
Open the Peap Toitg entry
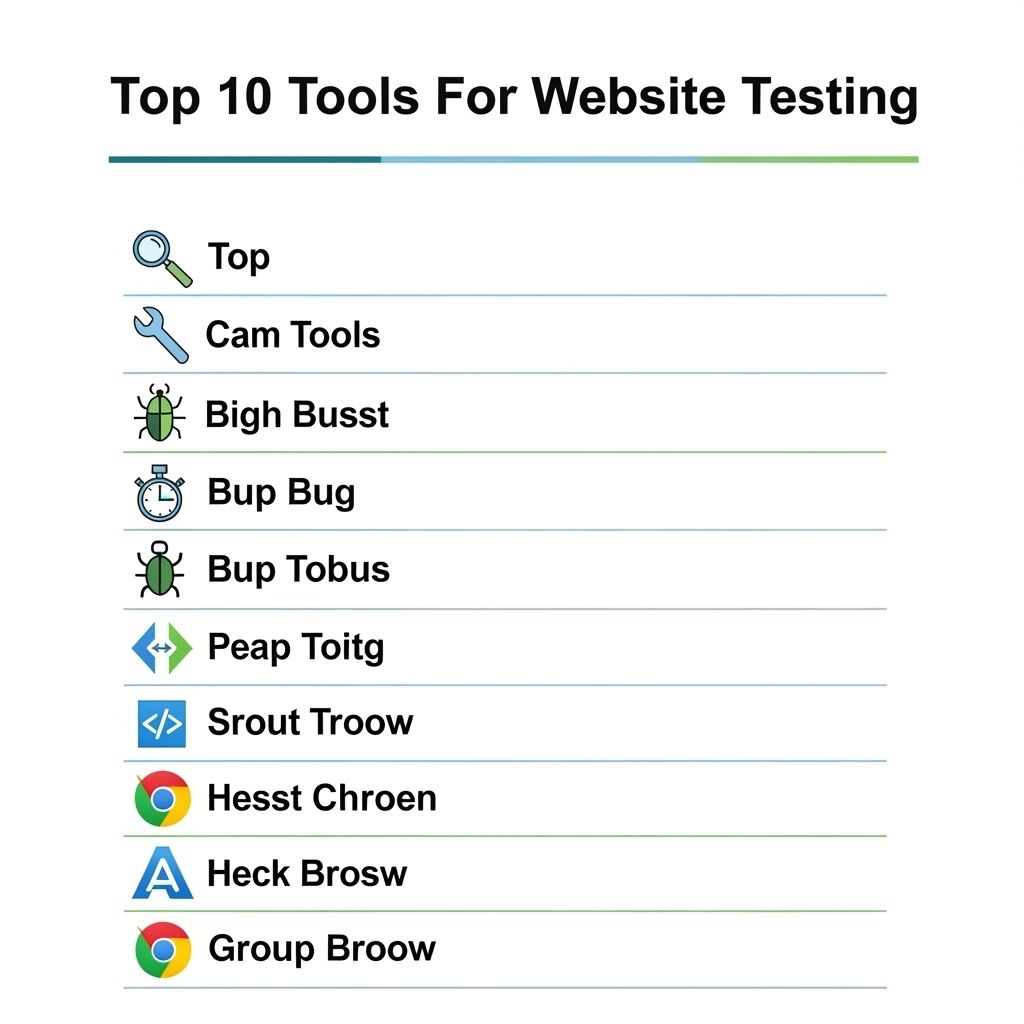point(295,648)
